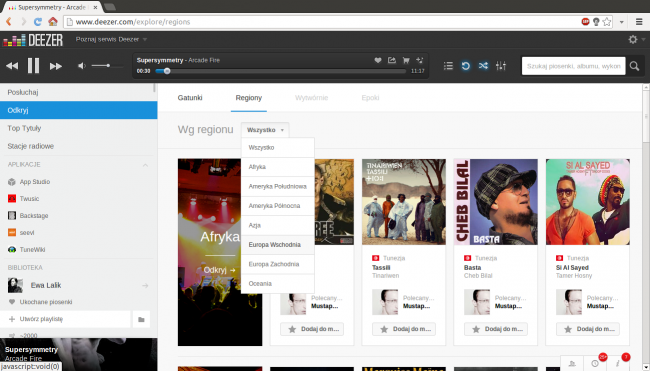Click the Deezer logo
The height and width of the screenshot is (371, 650).
[x=33, y=40]
